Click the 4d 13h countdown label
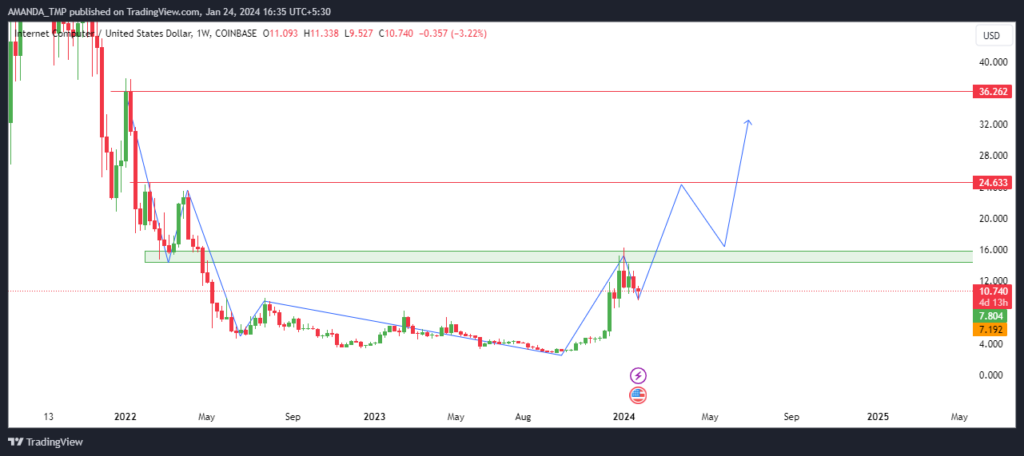Viewport: 1024px width, 456px height. 991,303
